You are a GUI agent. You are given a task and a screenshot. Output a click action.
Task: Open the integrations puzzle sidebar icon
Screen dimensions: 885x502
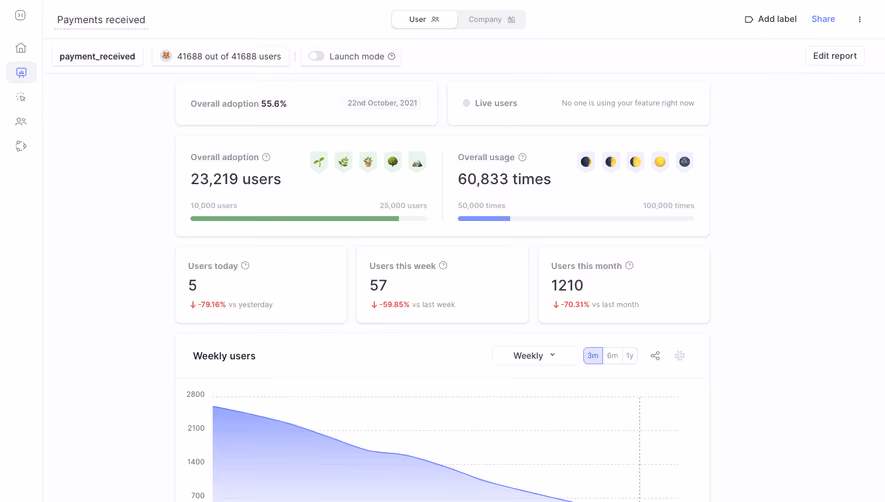pyautogui.click(x=21, y=146)
